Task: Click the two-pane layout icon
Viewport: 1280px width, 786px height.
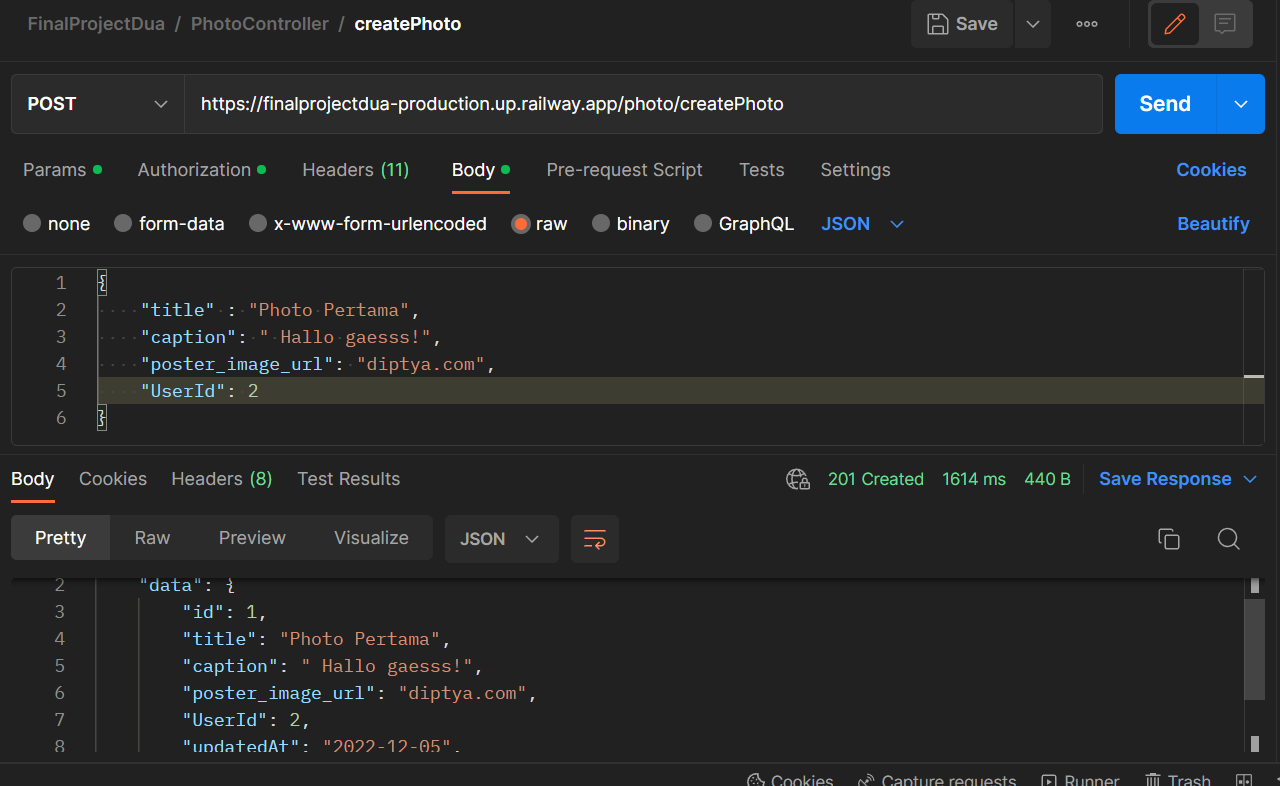Action: click(1244, 780)
